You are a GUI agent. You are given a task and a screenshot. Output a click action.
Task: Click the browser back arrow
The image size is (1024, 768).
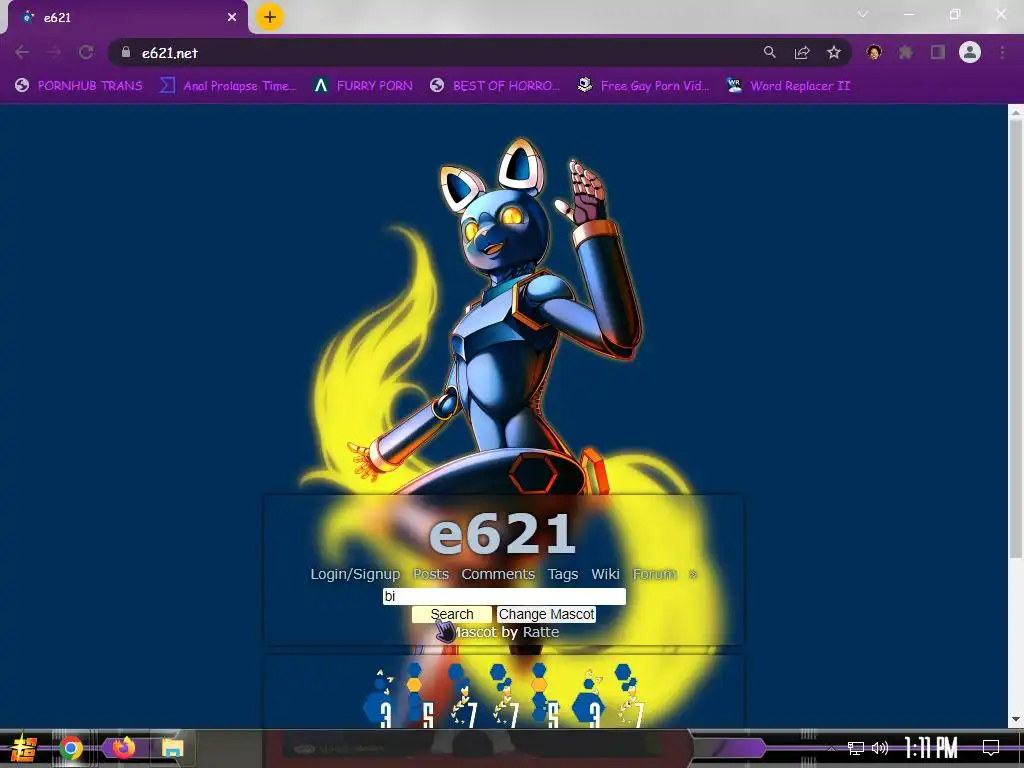(22, 52)
